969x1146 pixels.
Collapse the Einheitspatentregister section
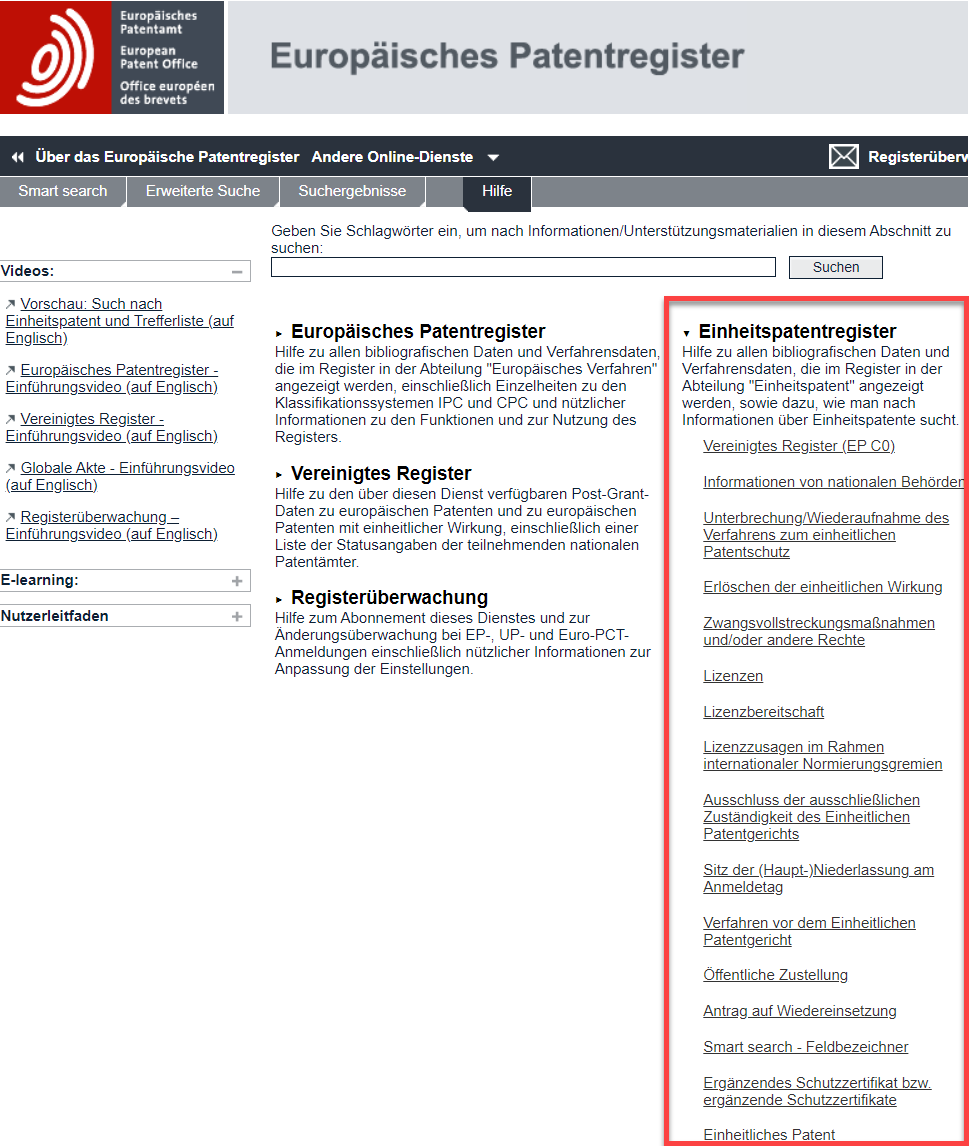[x=687, y=332]
